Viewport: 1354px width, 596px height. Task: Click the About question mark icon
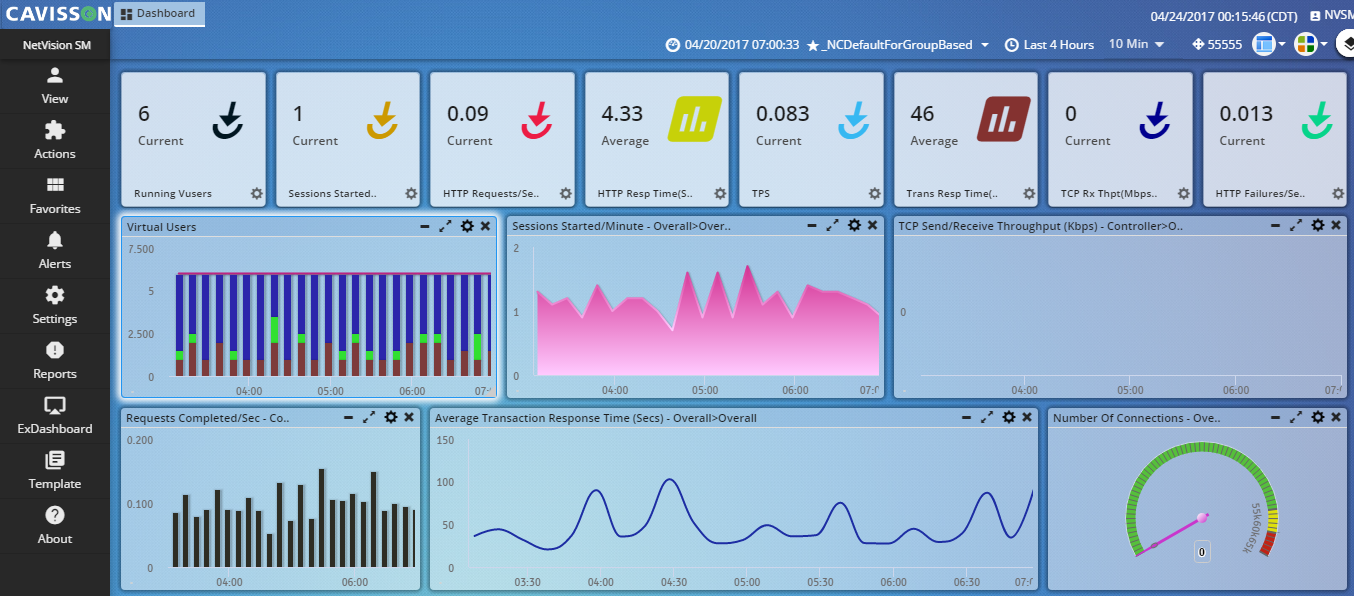pos(55,516)
